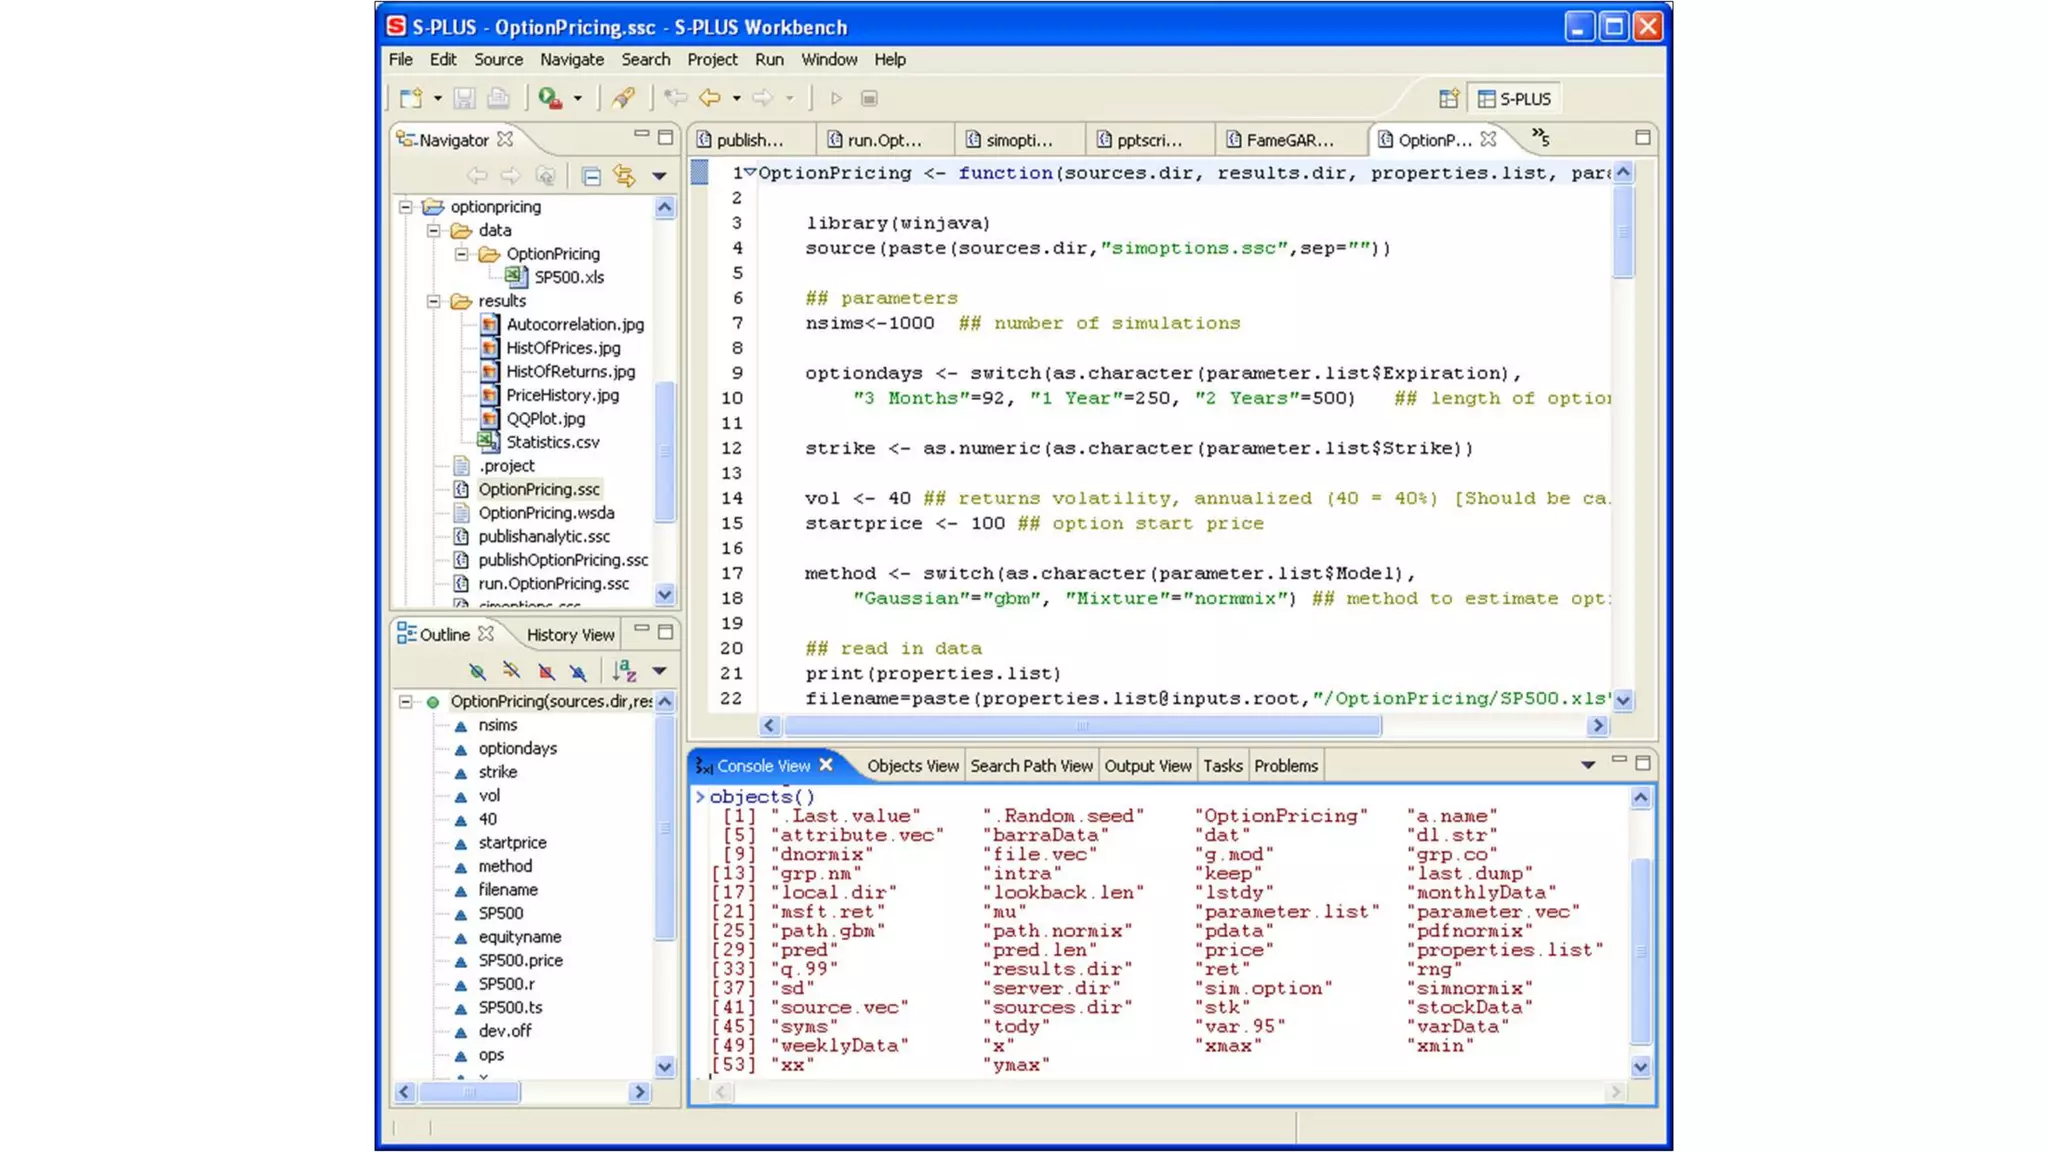2048x1152 pixels.
Task: Collapse the OptionPricing function node in Outline
Action: (x=406, y=702)
